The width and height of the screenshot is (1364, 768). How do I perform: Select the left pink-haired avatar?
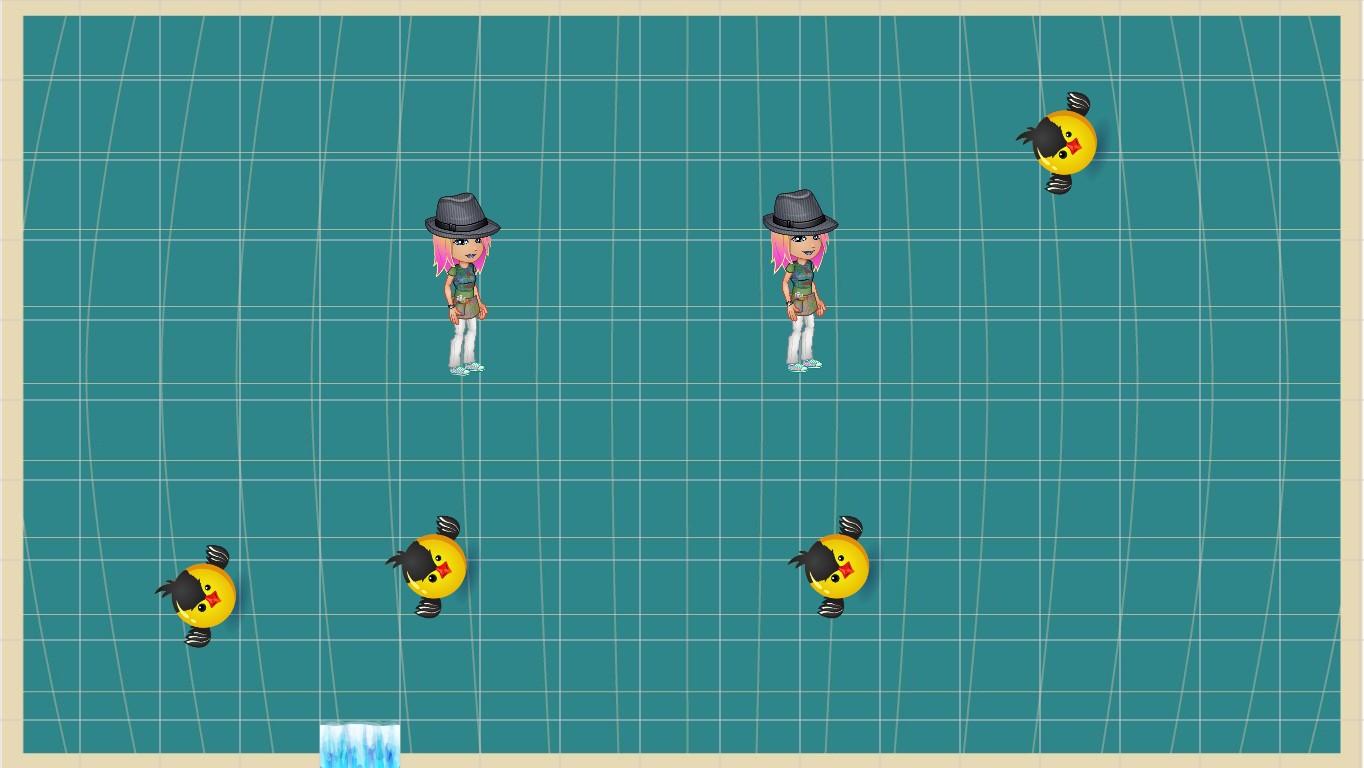[463, 290]
